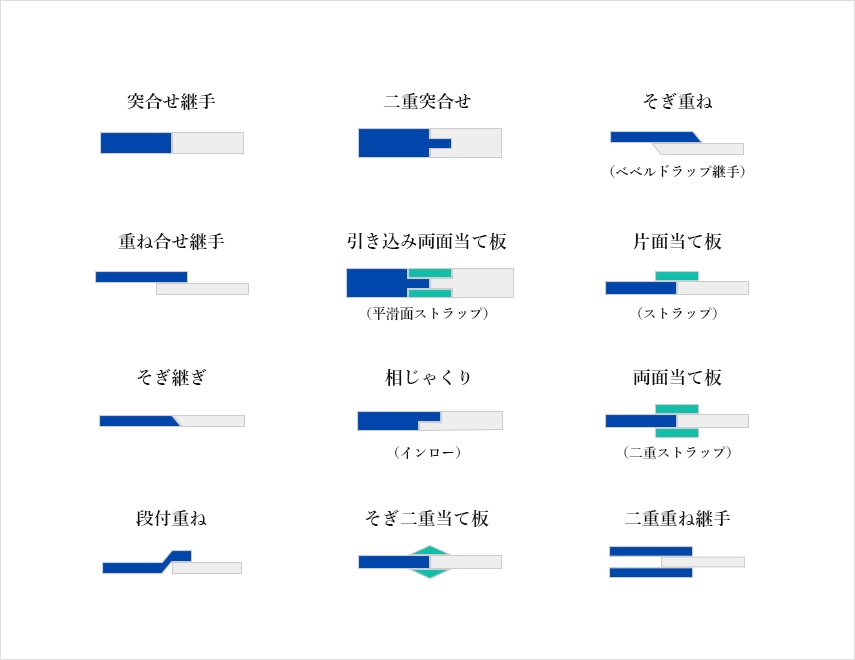Image resolution: width=855 pixels, height=660 pixels.
Task: Click the 突合せ継手 butt joint diagram
Action: (x=172, y=143)
